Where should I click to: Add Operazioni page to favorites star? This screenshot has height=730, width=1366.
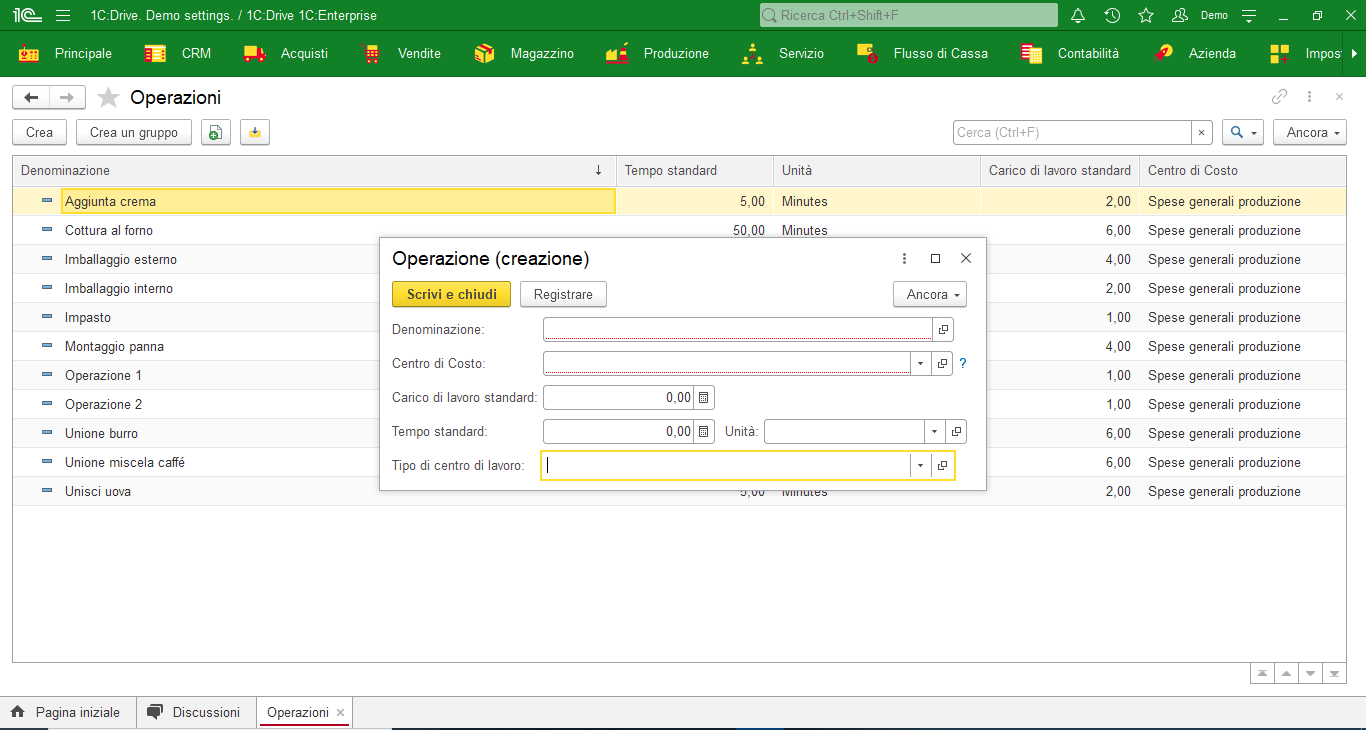tap(109, 98)
